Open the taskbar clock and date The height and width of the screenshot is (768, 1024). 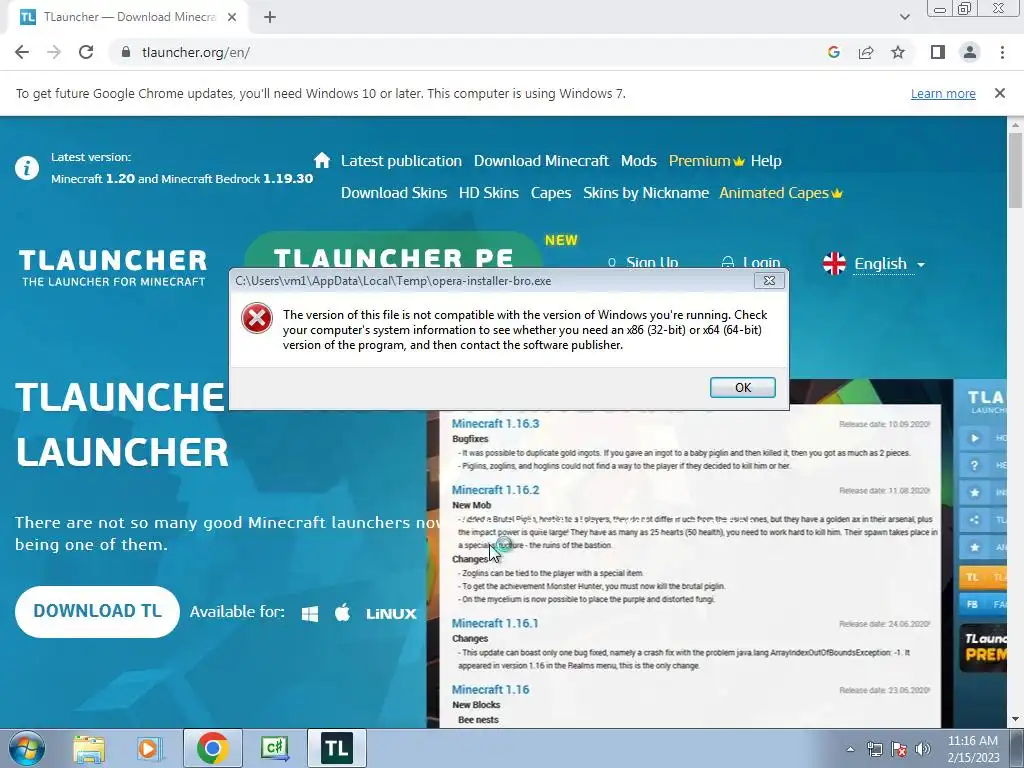click(x=973, y=749)
